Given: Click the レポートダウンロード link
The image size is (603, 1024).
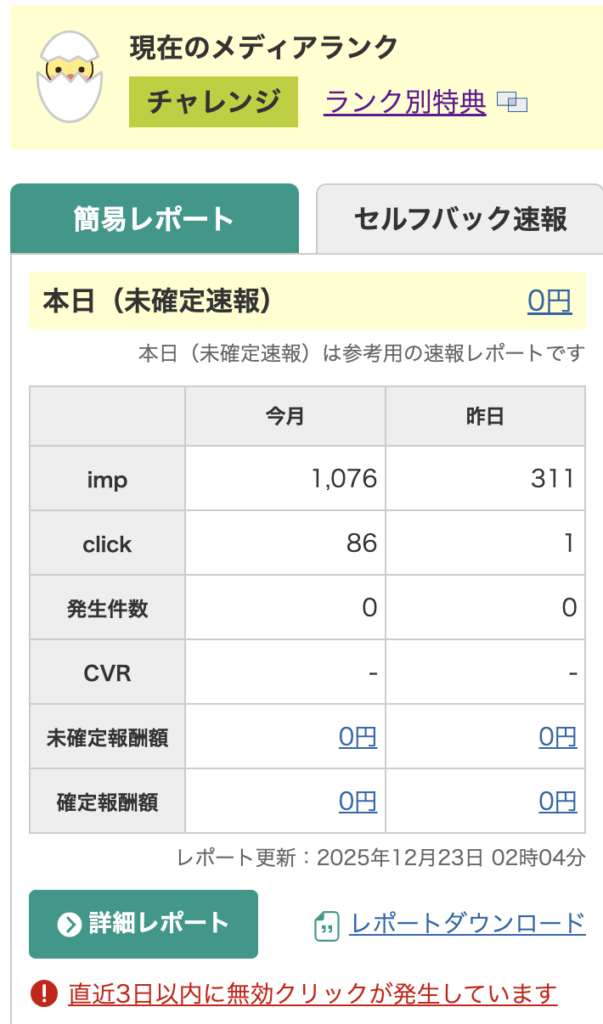Looking at the screenshot, I should pos(466,923).
